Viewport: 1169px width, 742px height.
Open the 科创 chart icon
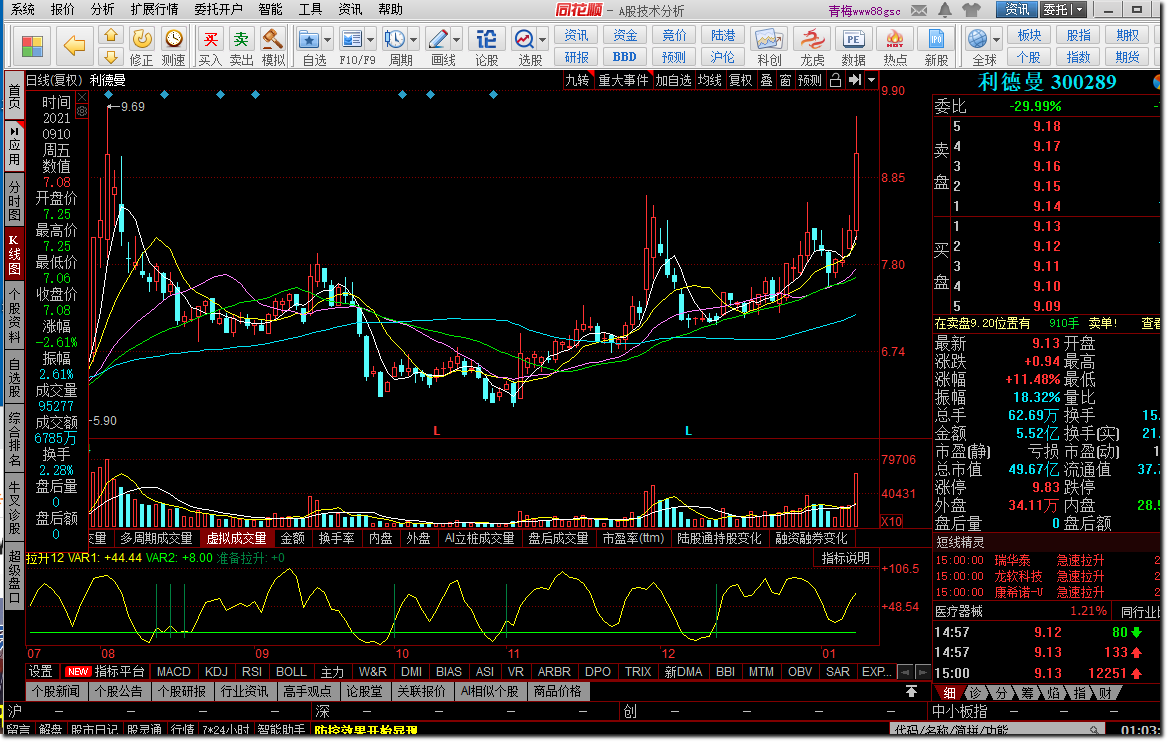[769, 39]
